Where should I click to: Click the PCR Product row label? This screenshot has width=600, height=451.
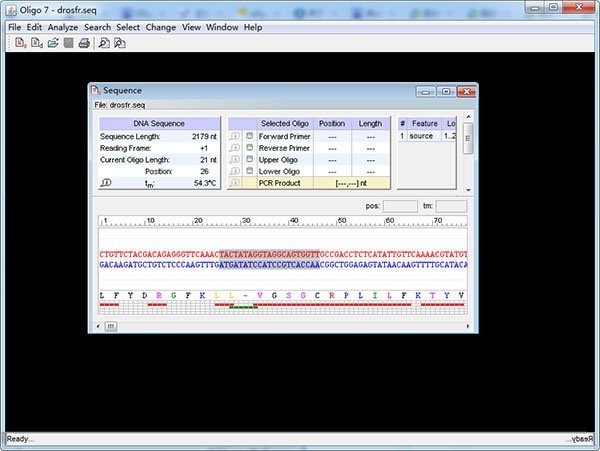[279, 183]
